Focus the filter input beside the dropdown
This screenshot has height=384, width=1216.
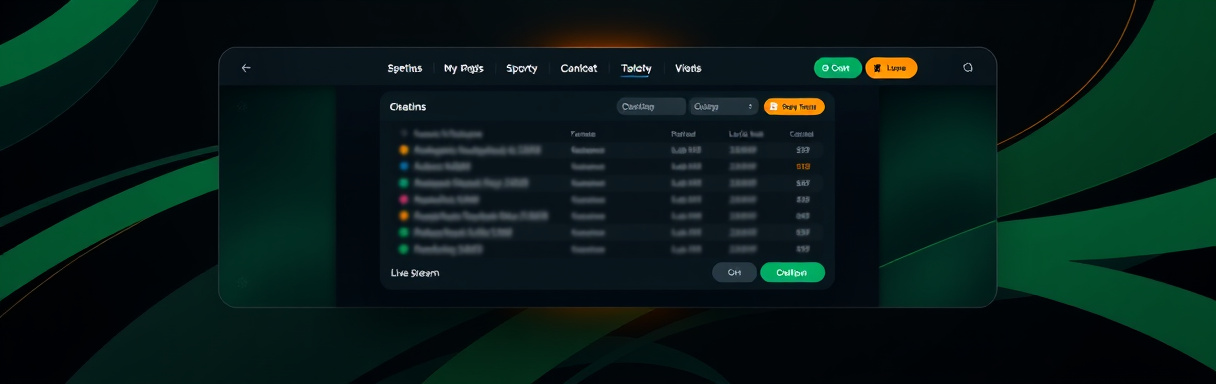pyautogui.click(x=651, y=106)
